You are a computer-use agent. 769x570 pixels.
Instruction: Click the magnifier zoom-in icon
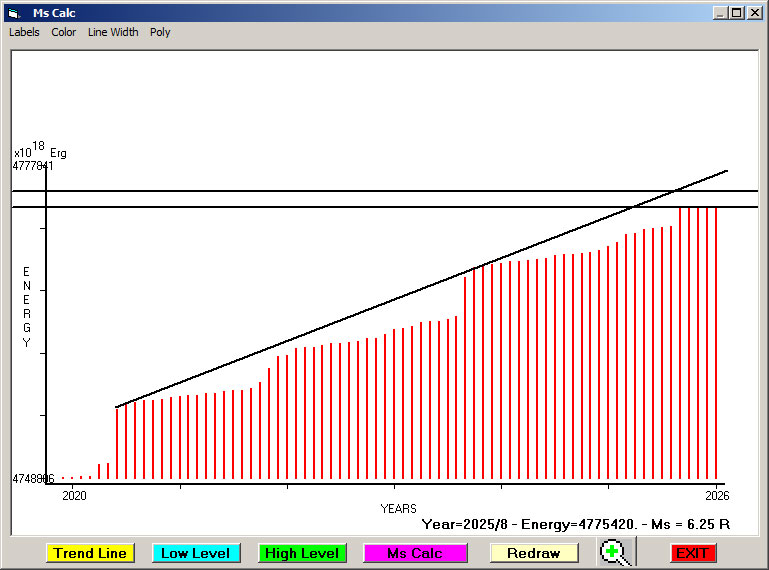(617, 552)
